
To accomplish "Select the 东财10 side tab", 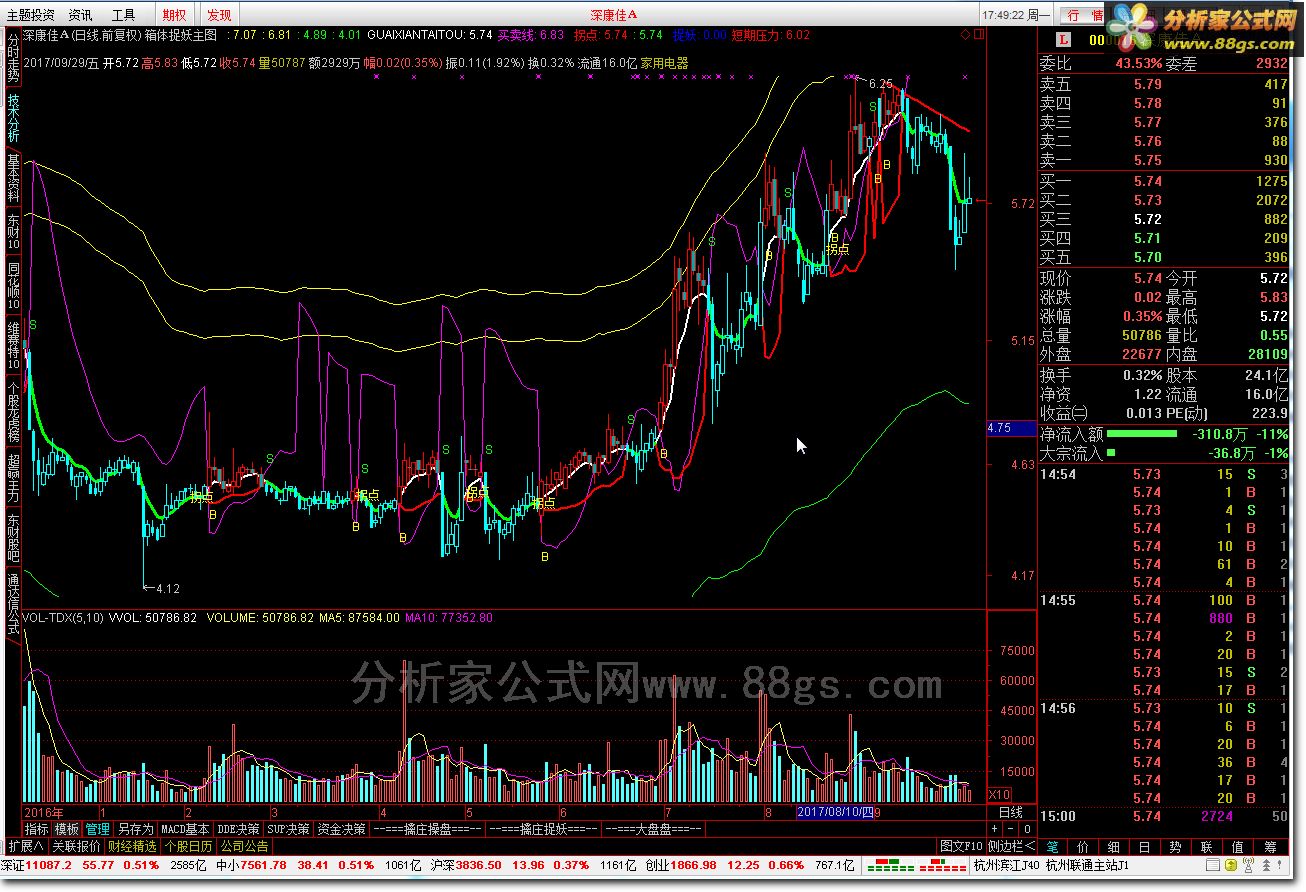I will 13,231.
